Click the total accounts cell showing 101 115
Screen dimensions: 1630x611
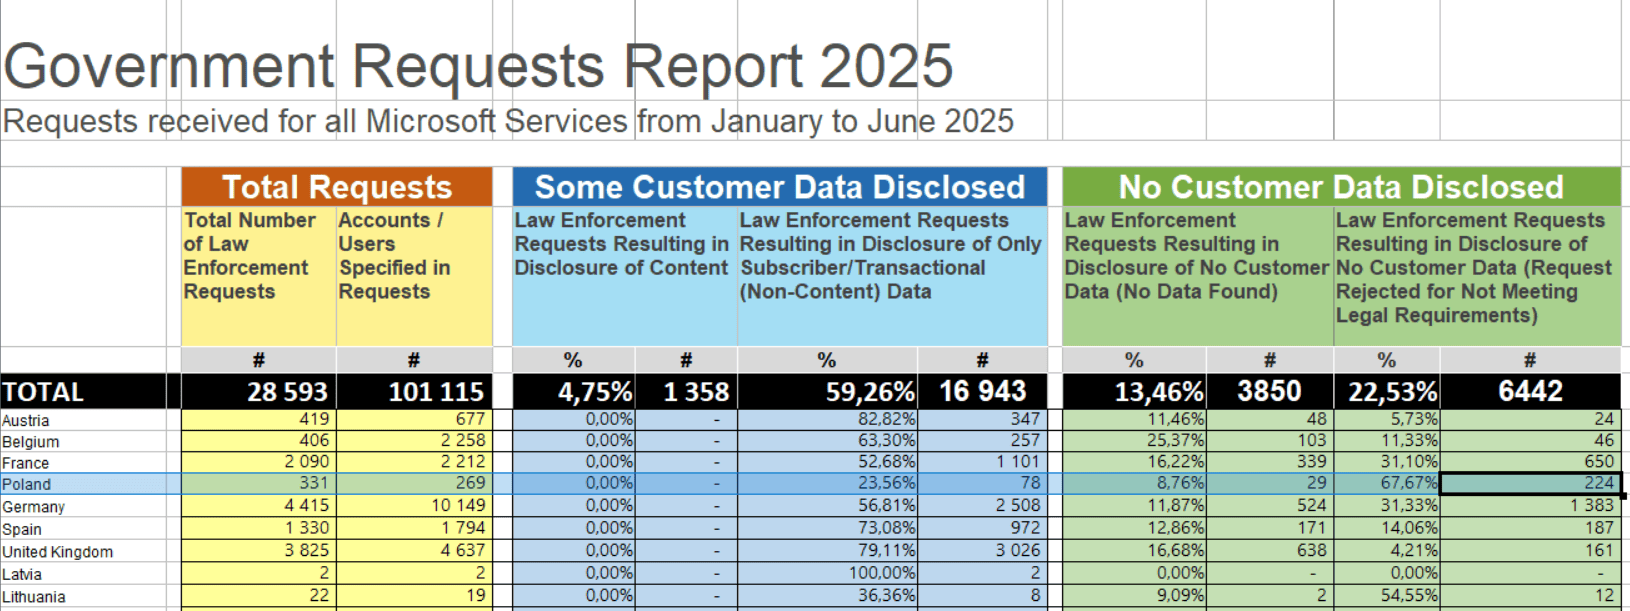414,392
